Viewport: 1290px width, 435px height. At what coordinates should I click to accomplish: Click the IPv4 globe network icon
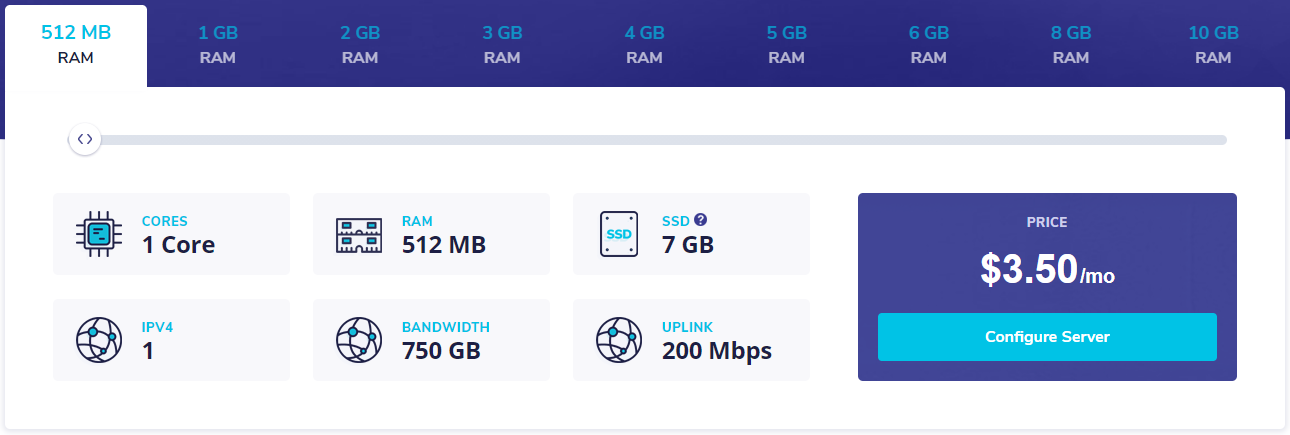[98, 340]
